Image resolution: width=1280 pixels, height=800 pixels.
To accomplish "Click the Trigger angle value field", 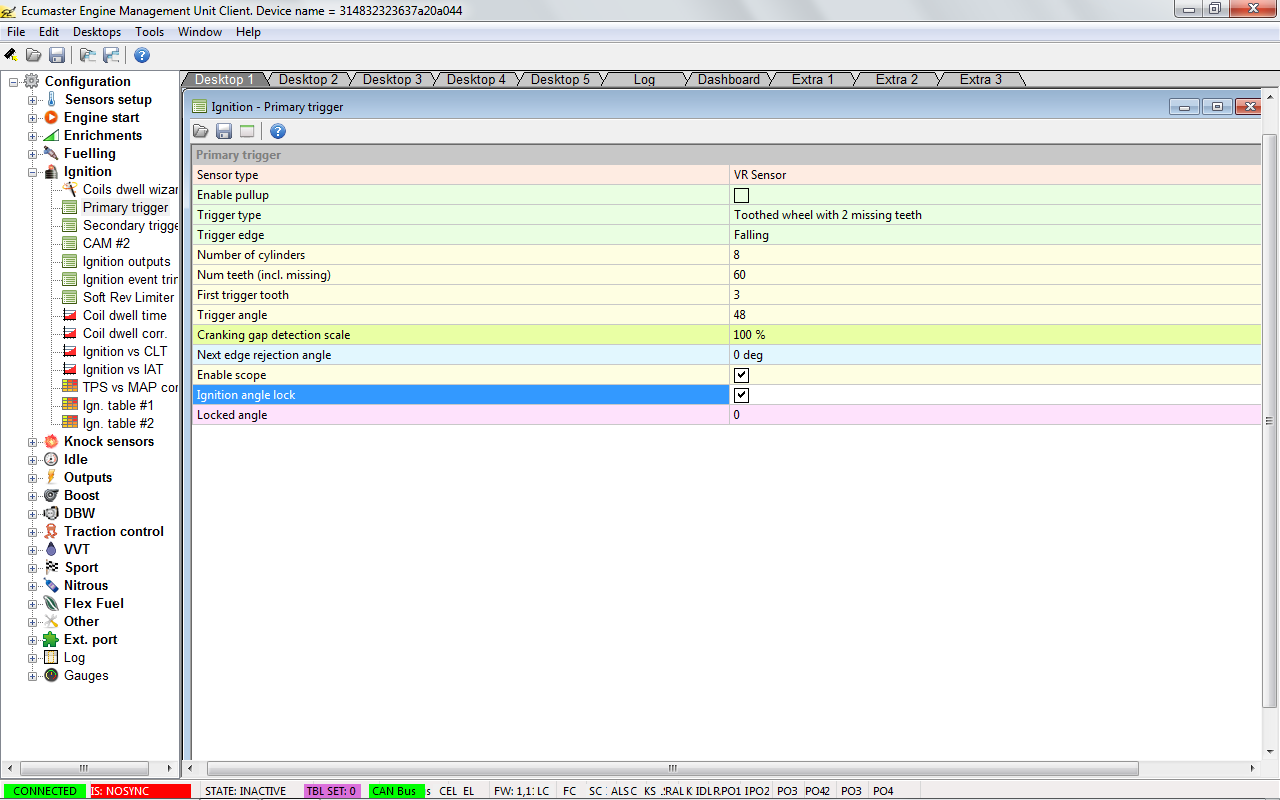I will (x=994, y=315).
